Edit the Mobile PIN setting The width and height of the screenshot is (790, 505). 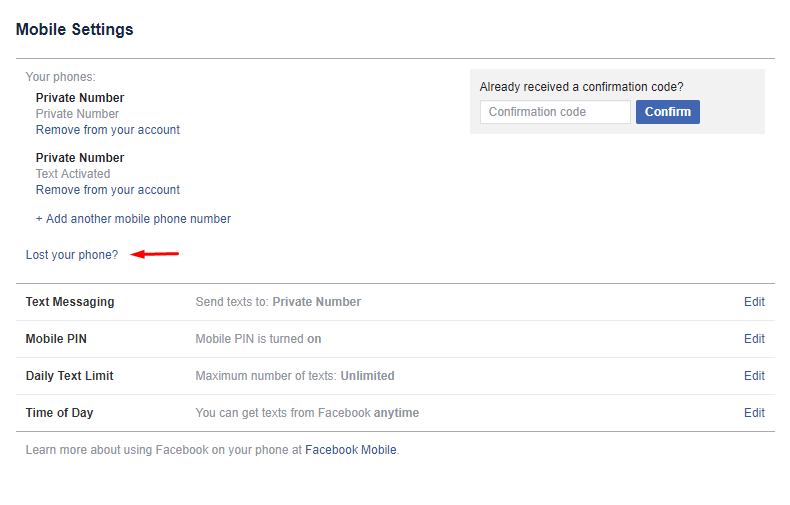[754, 339]
